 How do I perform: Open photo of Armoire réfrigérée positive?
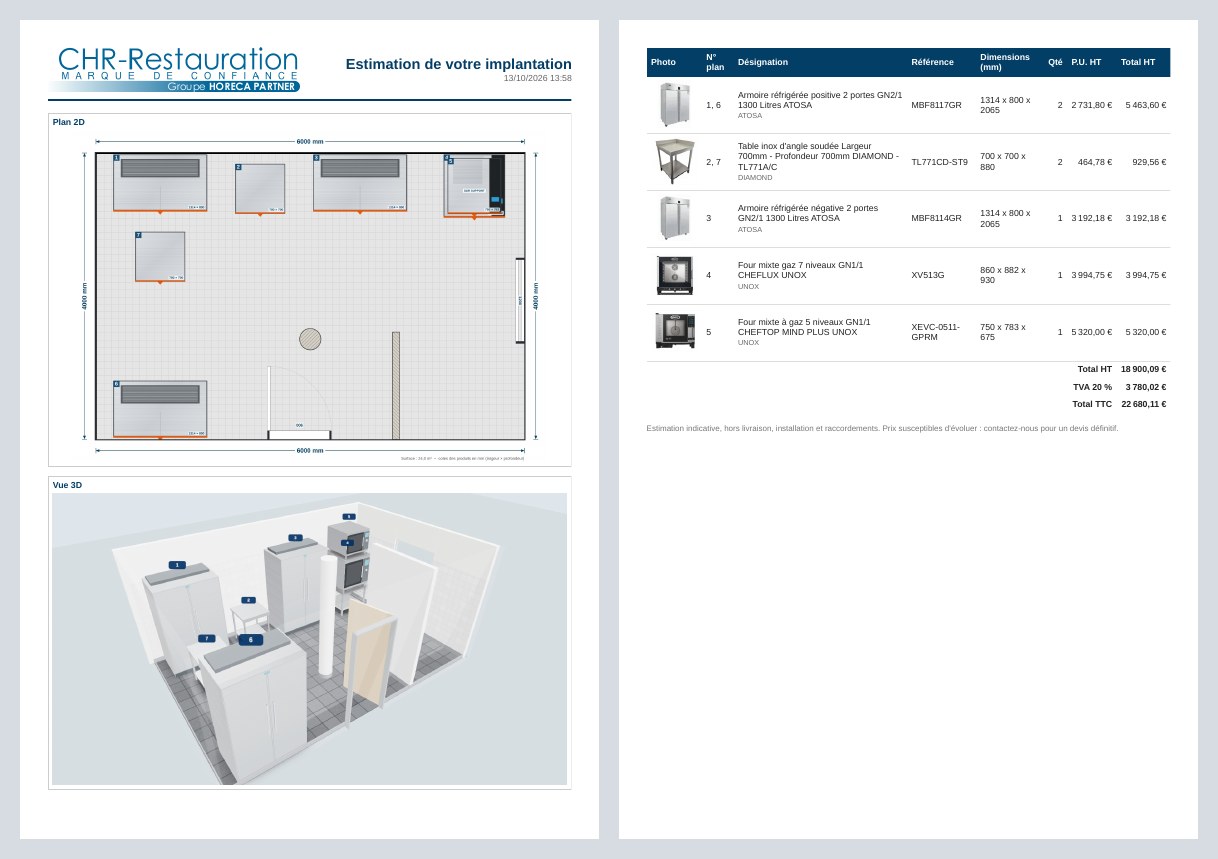(675, 105)
